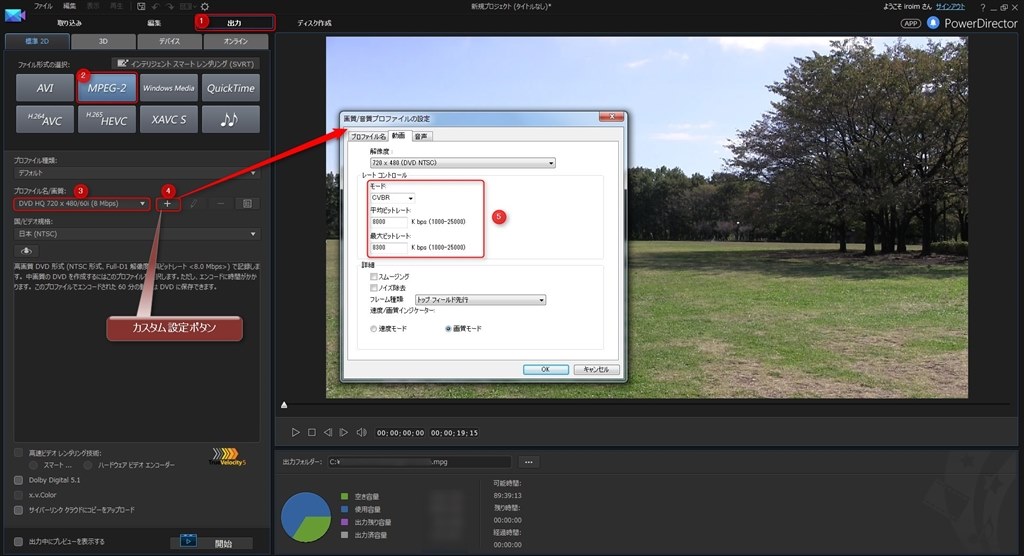This screenshot has width=1024, height=556.
Task: Click the help question mark icon
Action: (x=982, y=7)
